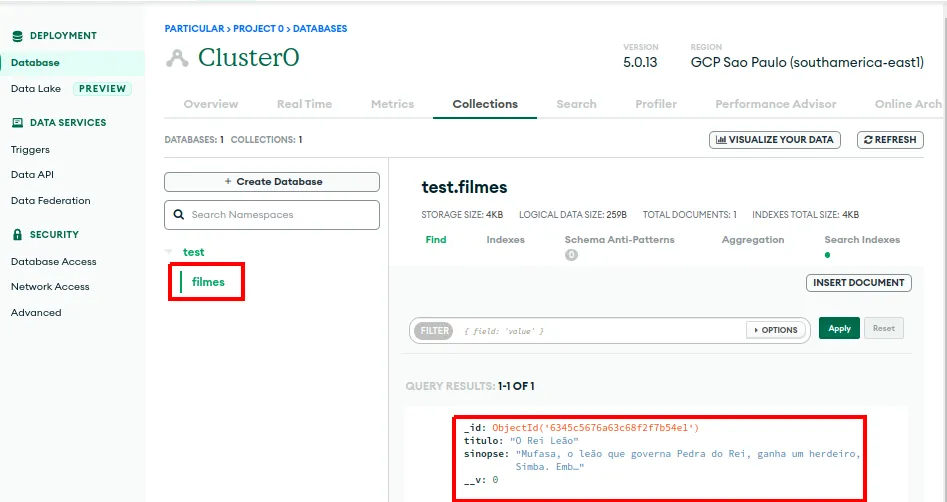Click the QUERY RESULTS 1-1 OF 1 label
The height and width of the screenshot is (502, 947).
coord(470,386)
